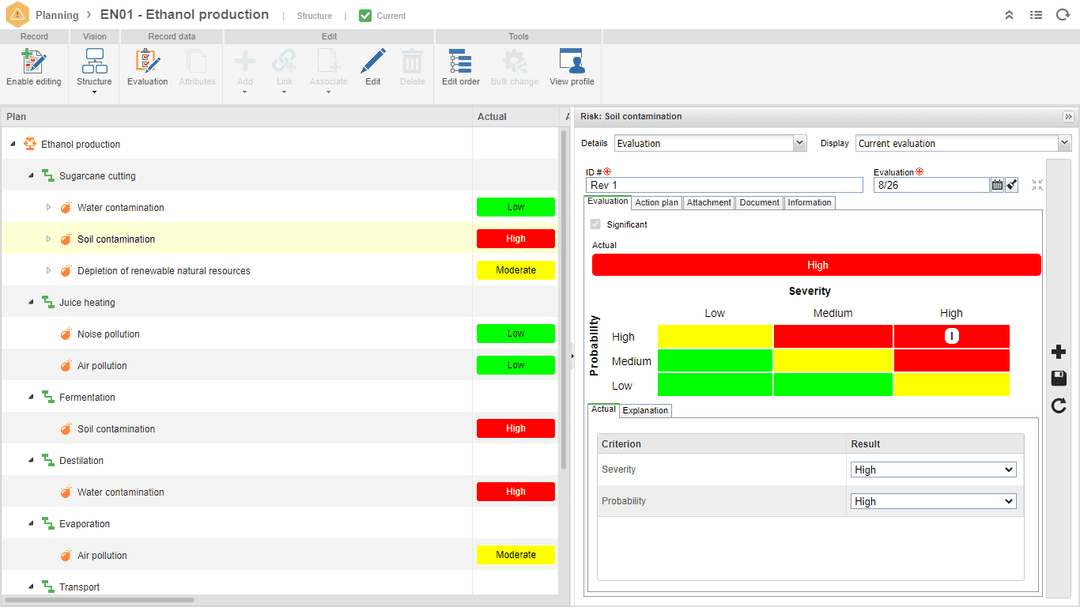The width and height of the screenshot is (1080, 607).
Task: Click the refresh arrow icon on right sidebar
Action: tap(1059, 405)
